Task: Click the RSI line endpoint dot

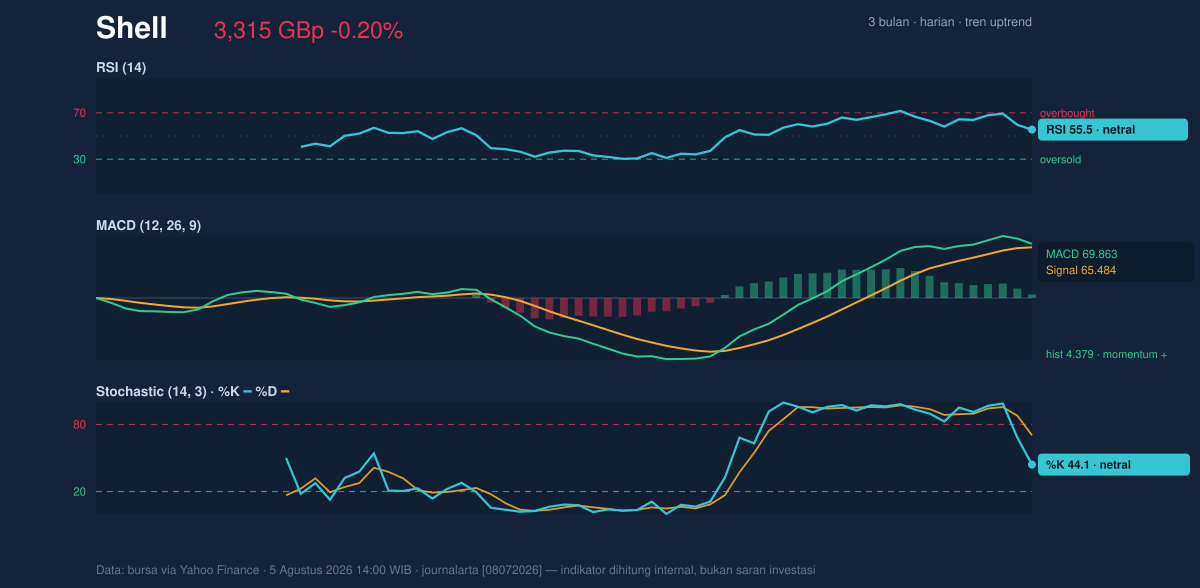Action: tap(1032, 130)
